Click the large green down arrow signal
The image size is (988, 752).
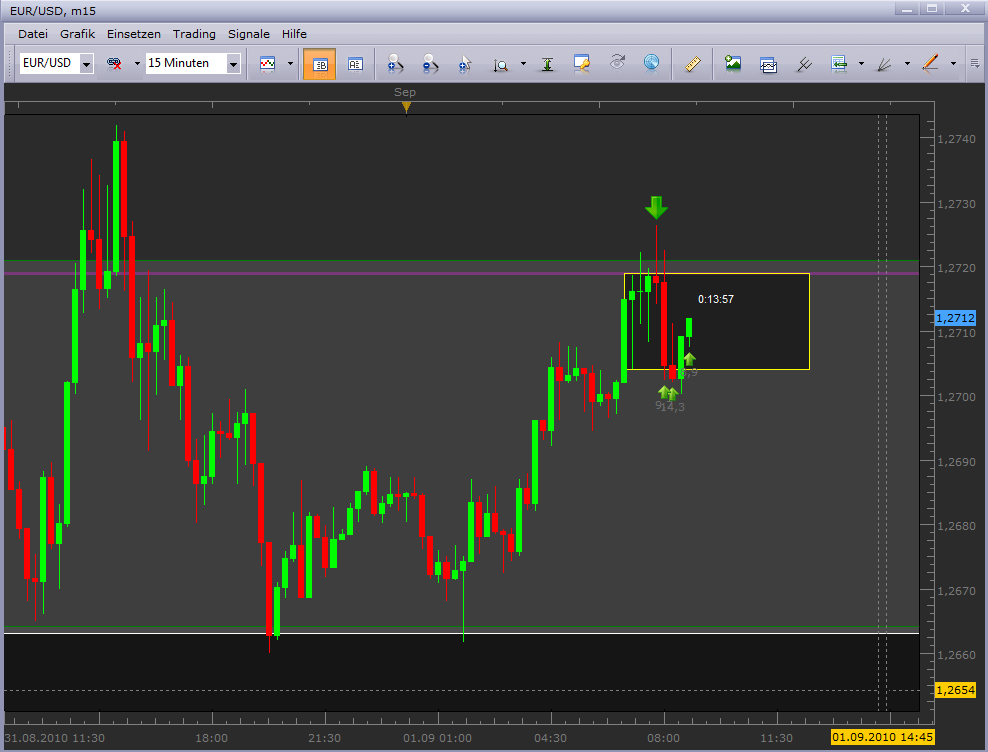click(656, 207)
